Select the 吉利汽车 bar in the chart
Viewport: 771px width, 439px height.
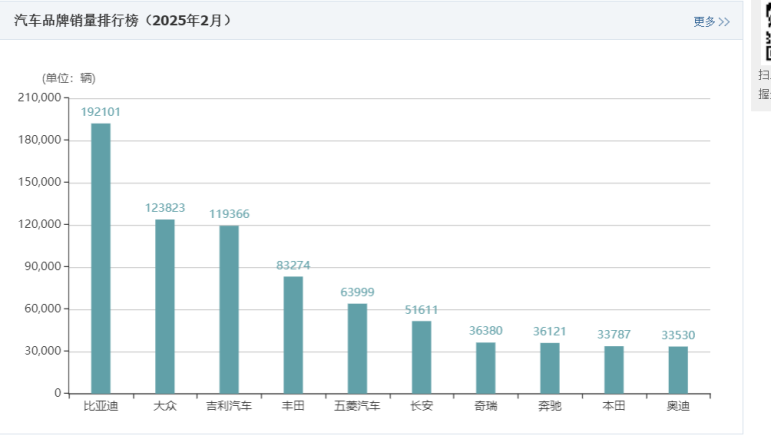229,309
